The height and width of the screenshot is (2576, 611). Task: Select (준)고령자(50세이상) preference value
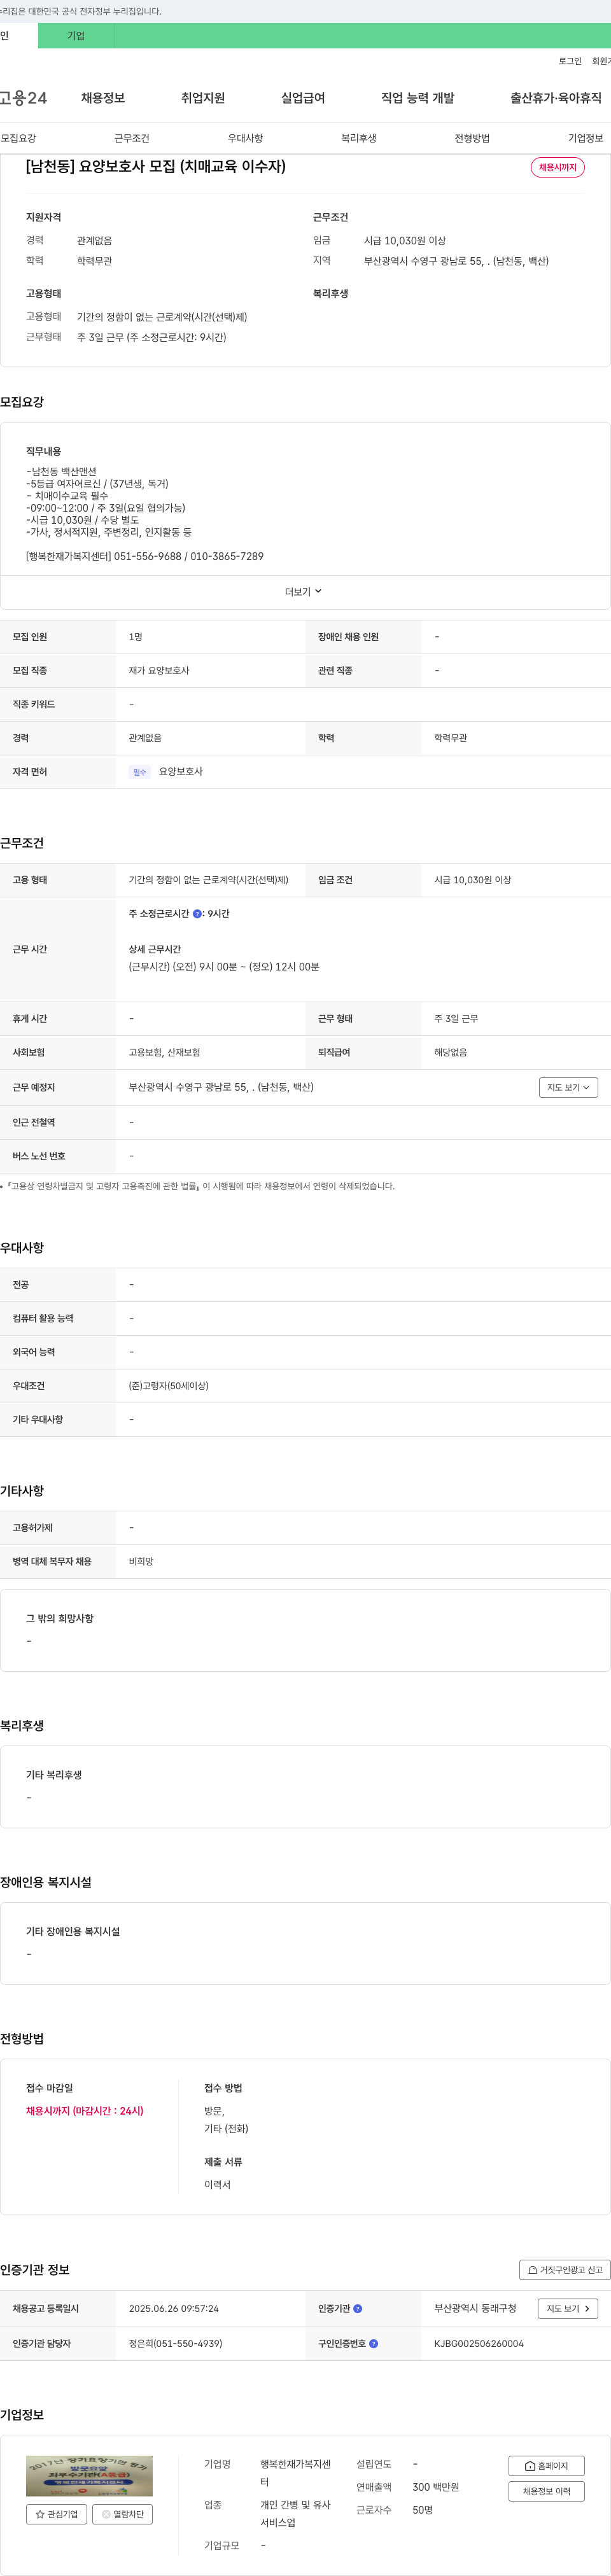(x=169, y=1385)
